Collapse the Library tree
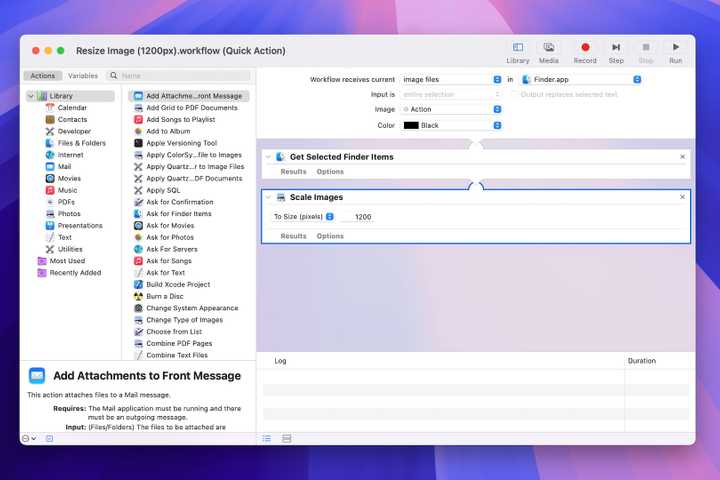The height and width of the screenshot is (480, 720). [31, 96]
